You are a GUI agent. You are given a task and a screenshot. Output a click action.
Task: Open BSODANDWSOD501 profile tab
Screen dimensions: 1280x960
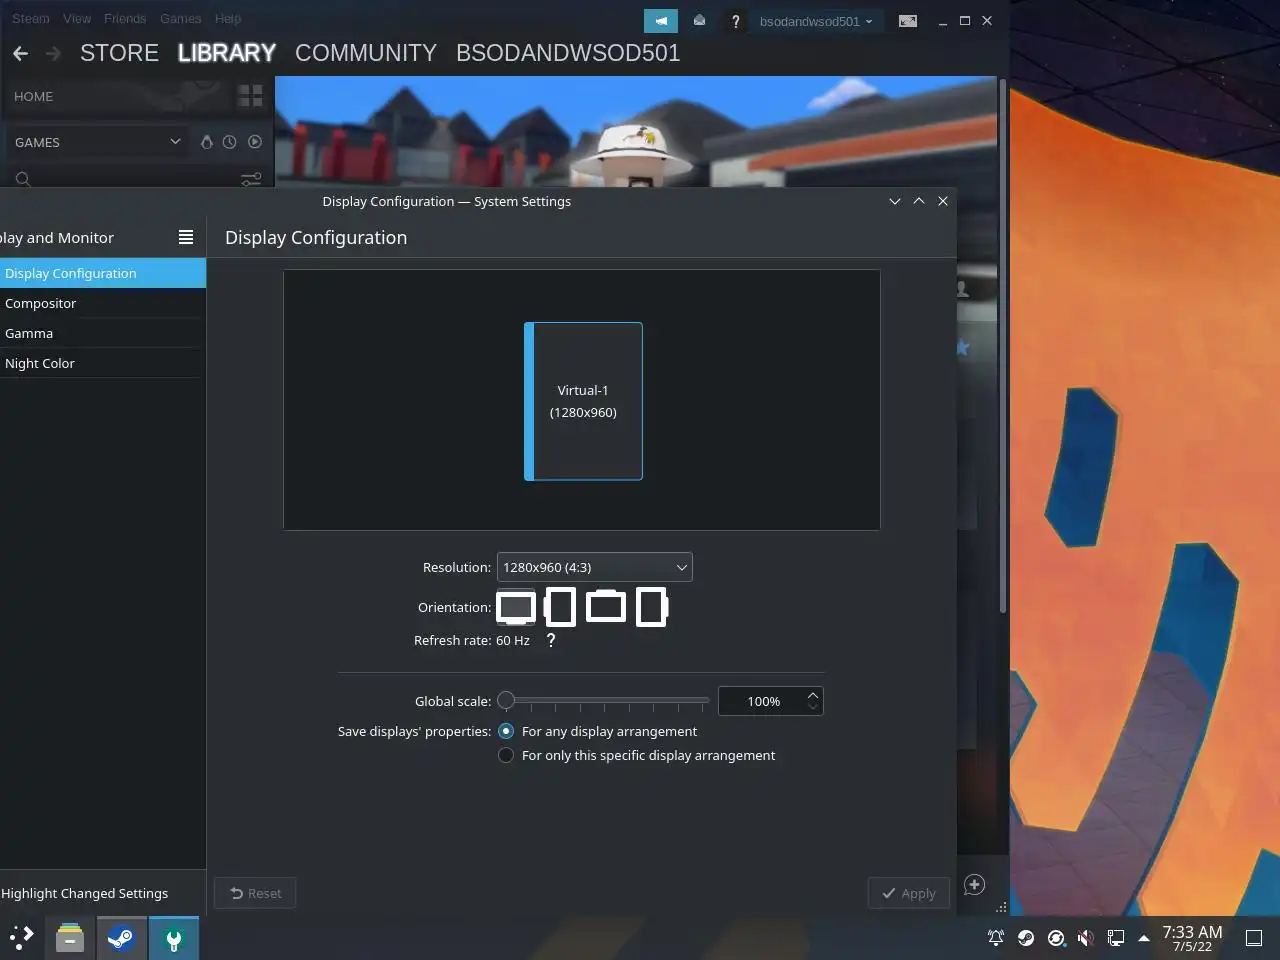click(568, 53)
